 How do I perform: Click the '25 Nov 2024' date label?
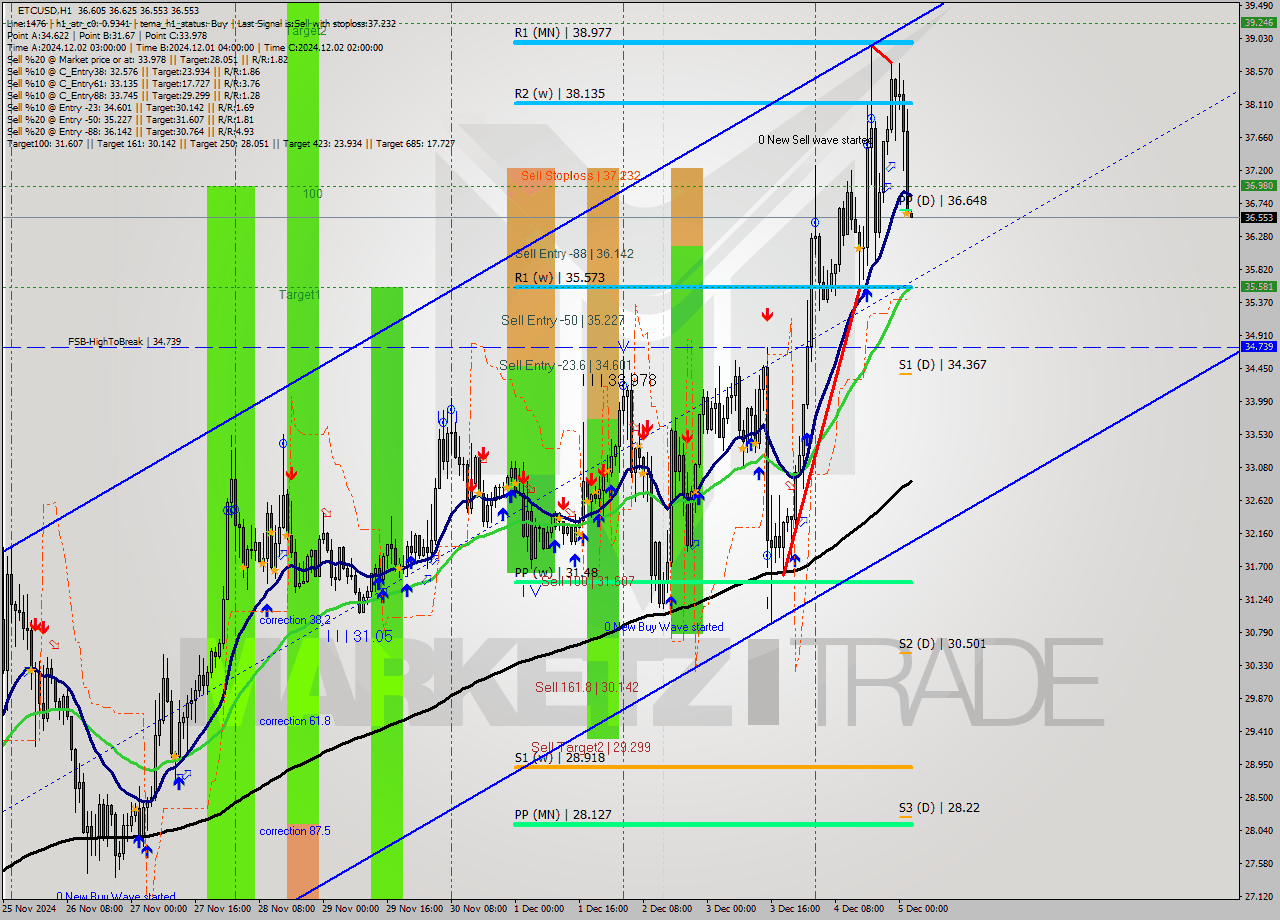pos(29,909)
